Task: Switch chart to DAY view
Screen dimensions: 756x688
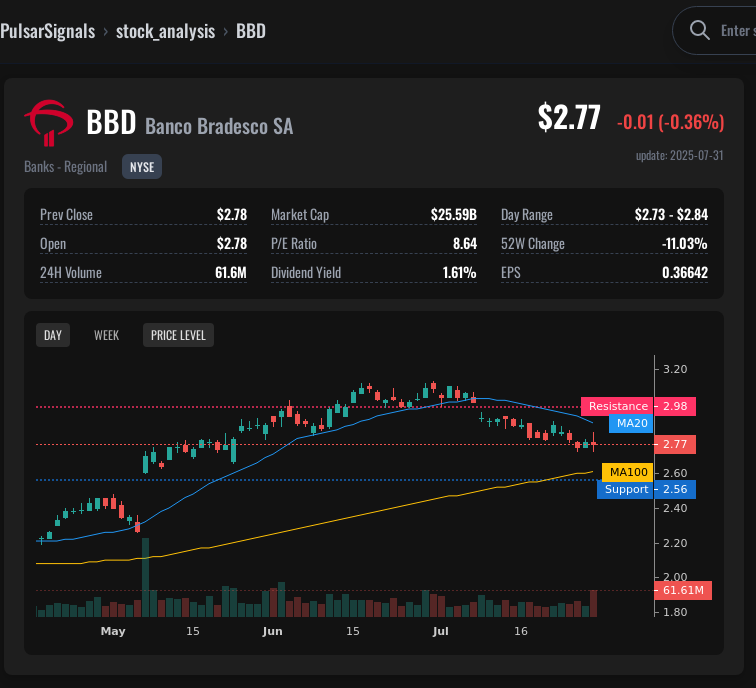Action: pos(53,335)
